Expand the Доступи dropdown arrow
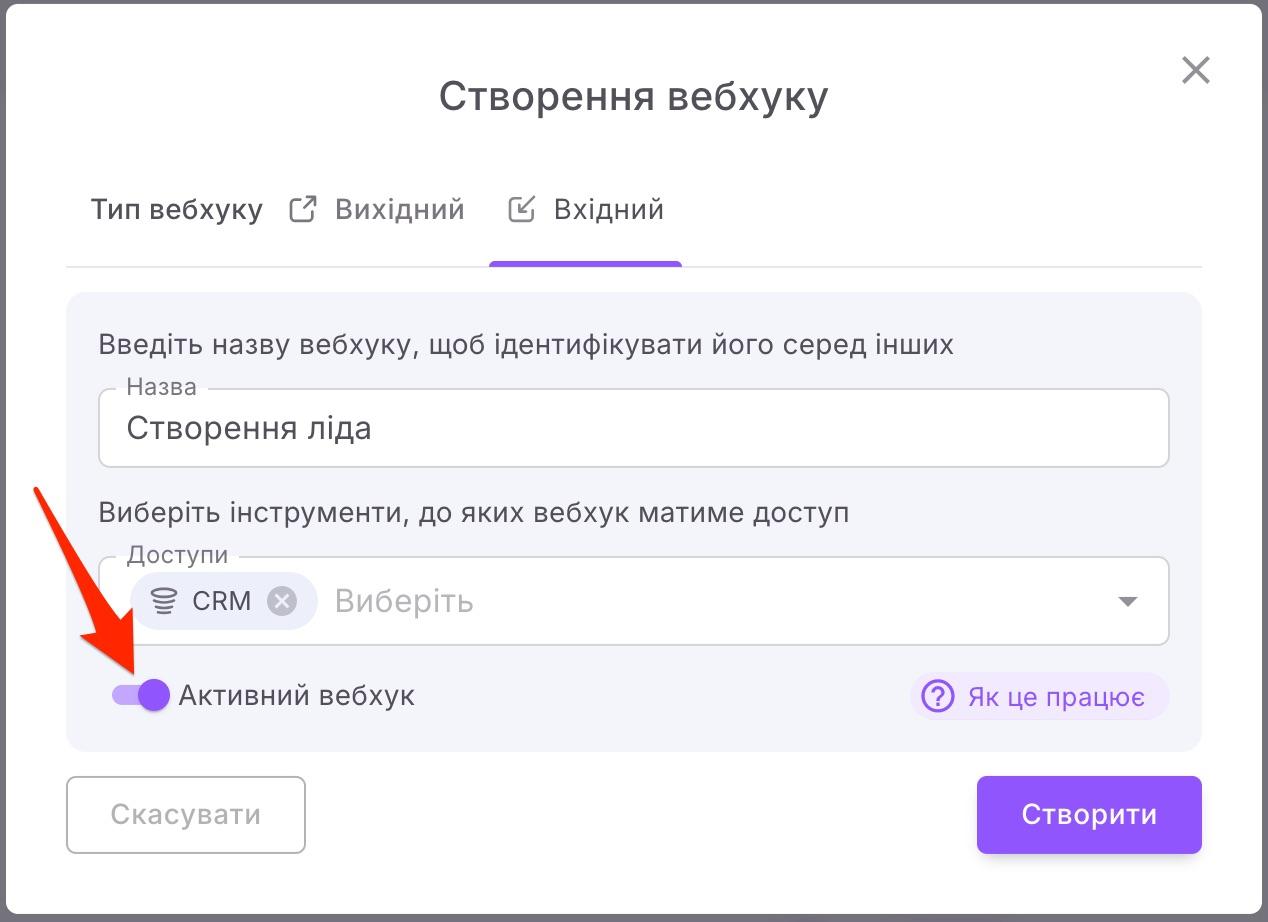 pos(1127,601)
